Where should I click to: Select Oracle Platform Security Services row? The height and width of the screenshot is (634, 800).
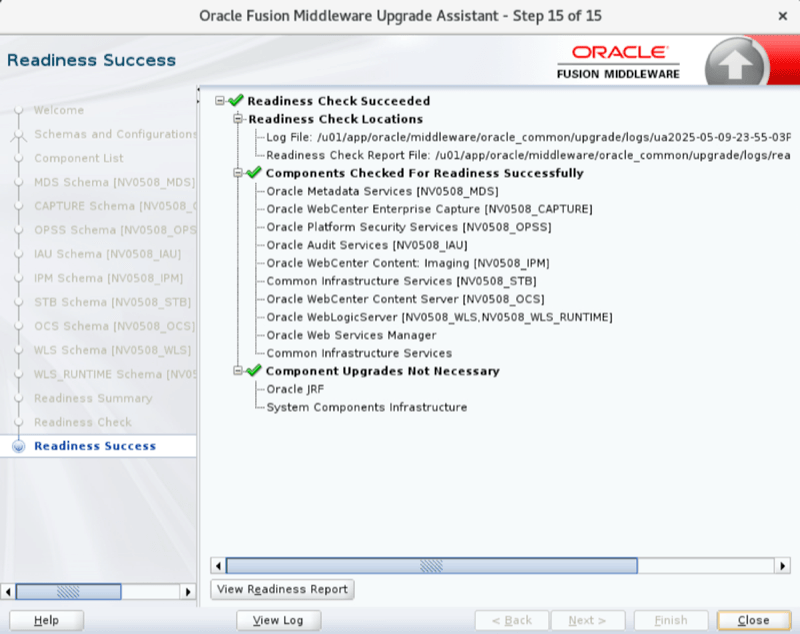[409, 227]
